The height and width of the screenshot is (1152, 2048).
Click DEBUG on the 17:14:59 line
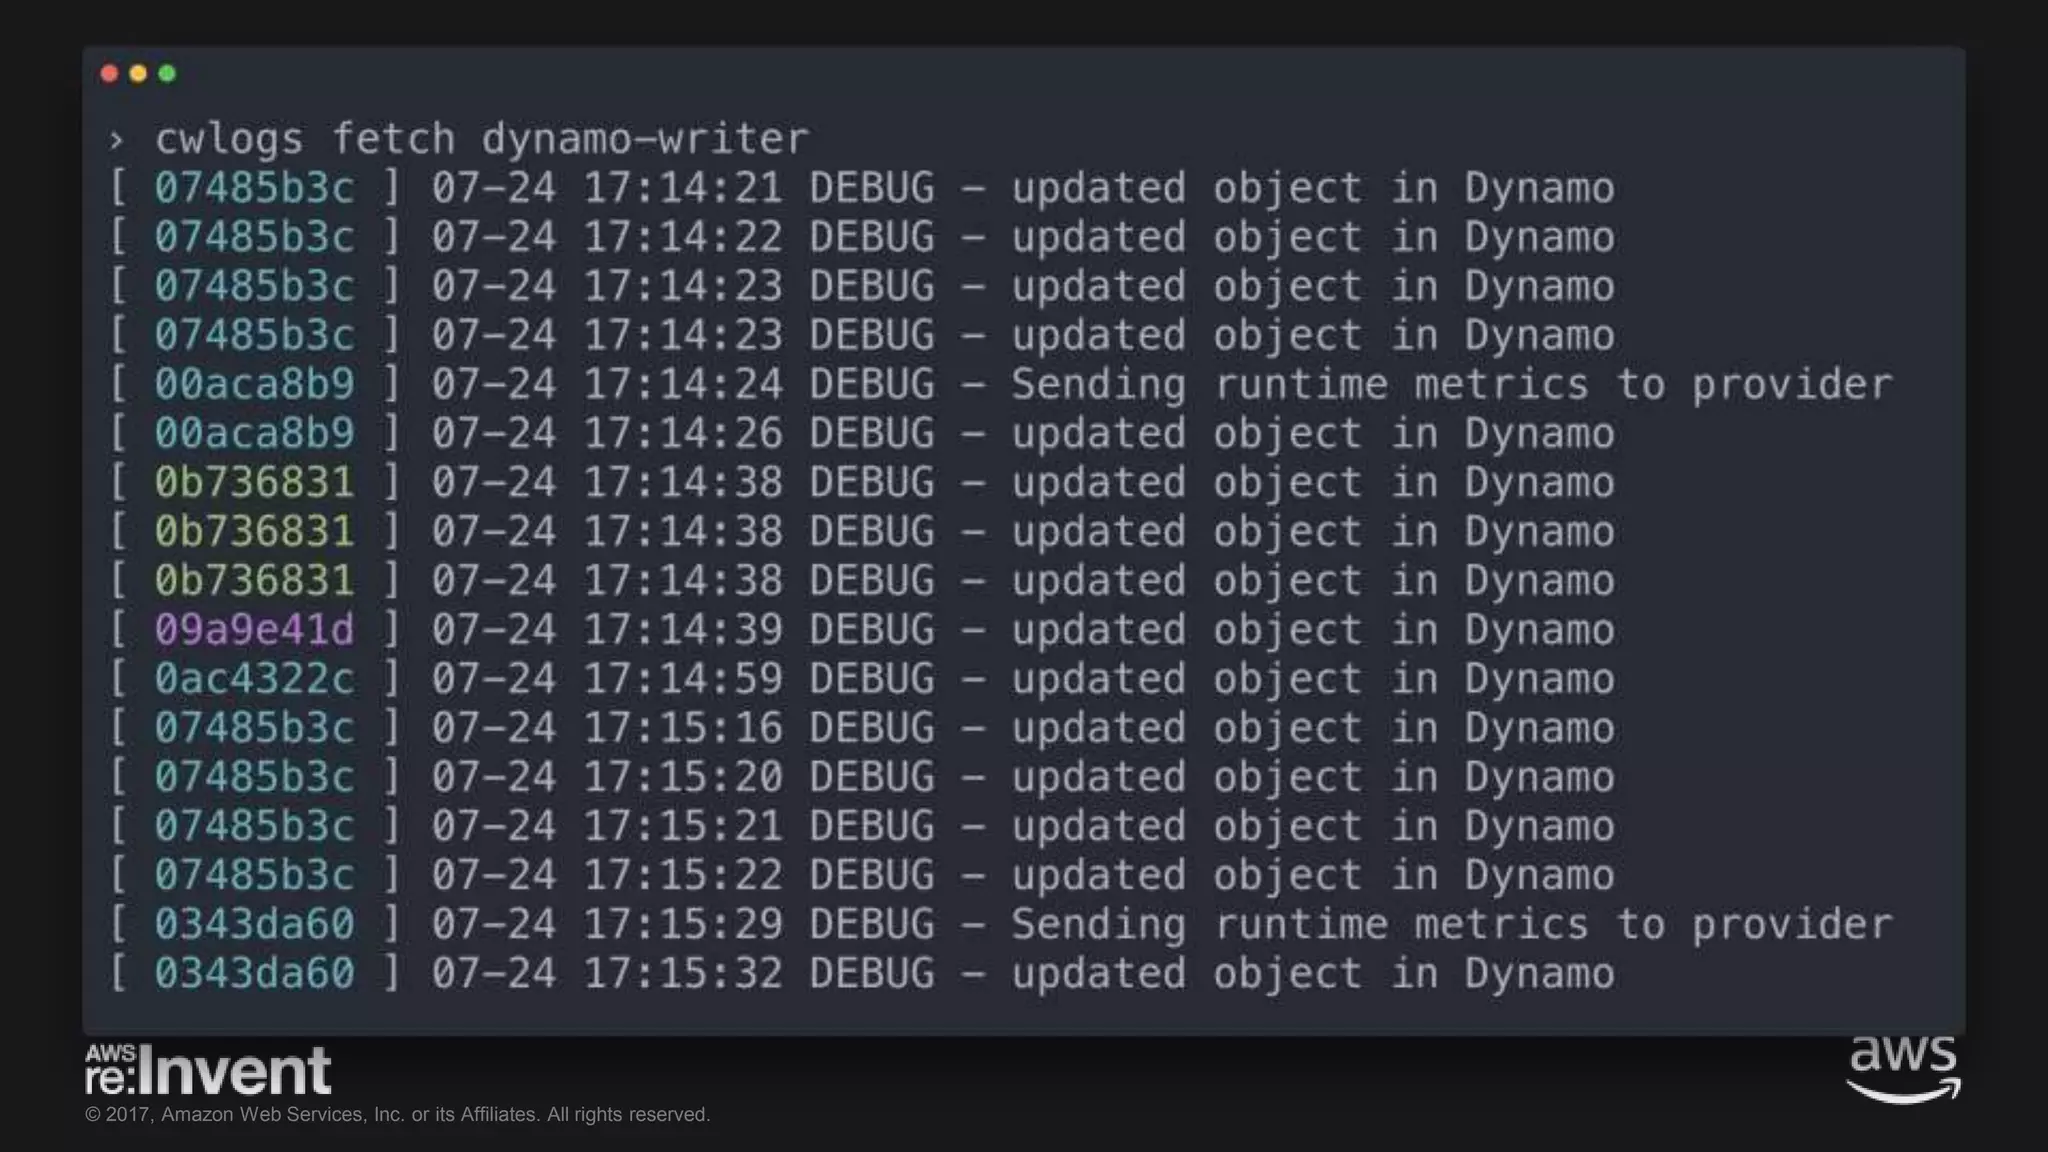(872, 679)
